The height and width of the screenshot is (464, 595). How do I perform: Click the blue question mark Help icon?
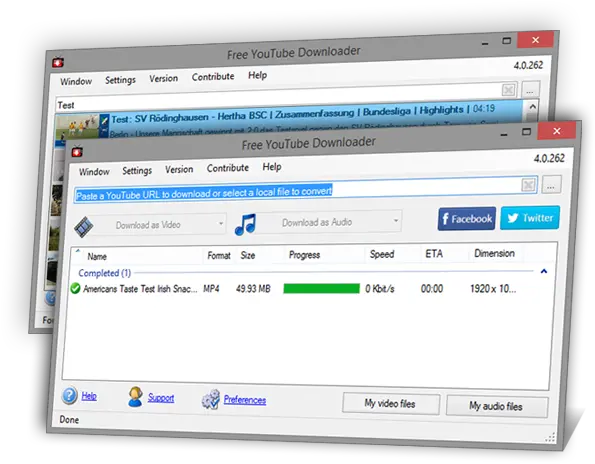click(x=69, y=396)
